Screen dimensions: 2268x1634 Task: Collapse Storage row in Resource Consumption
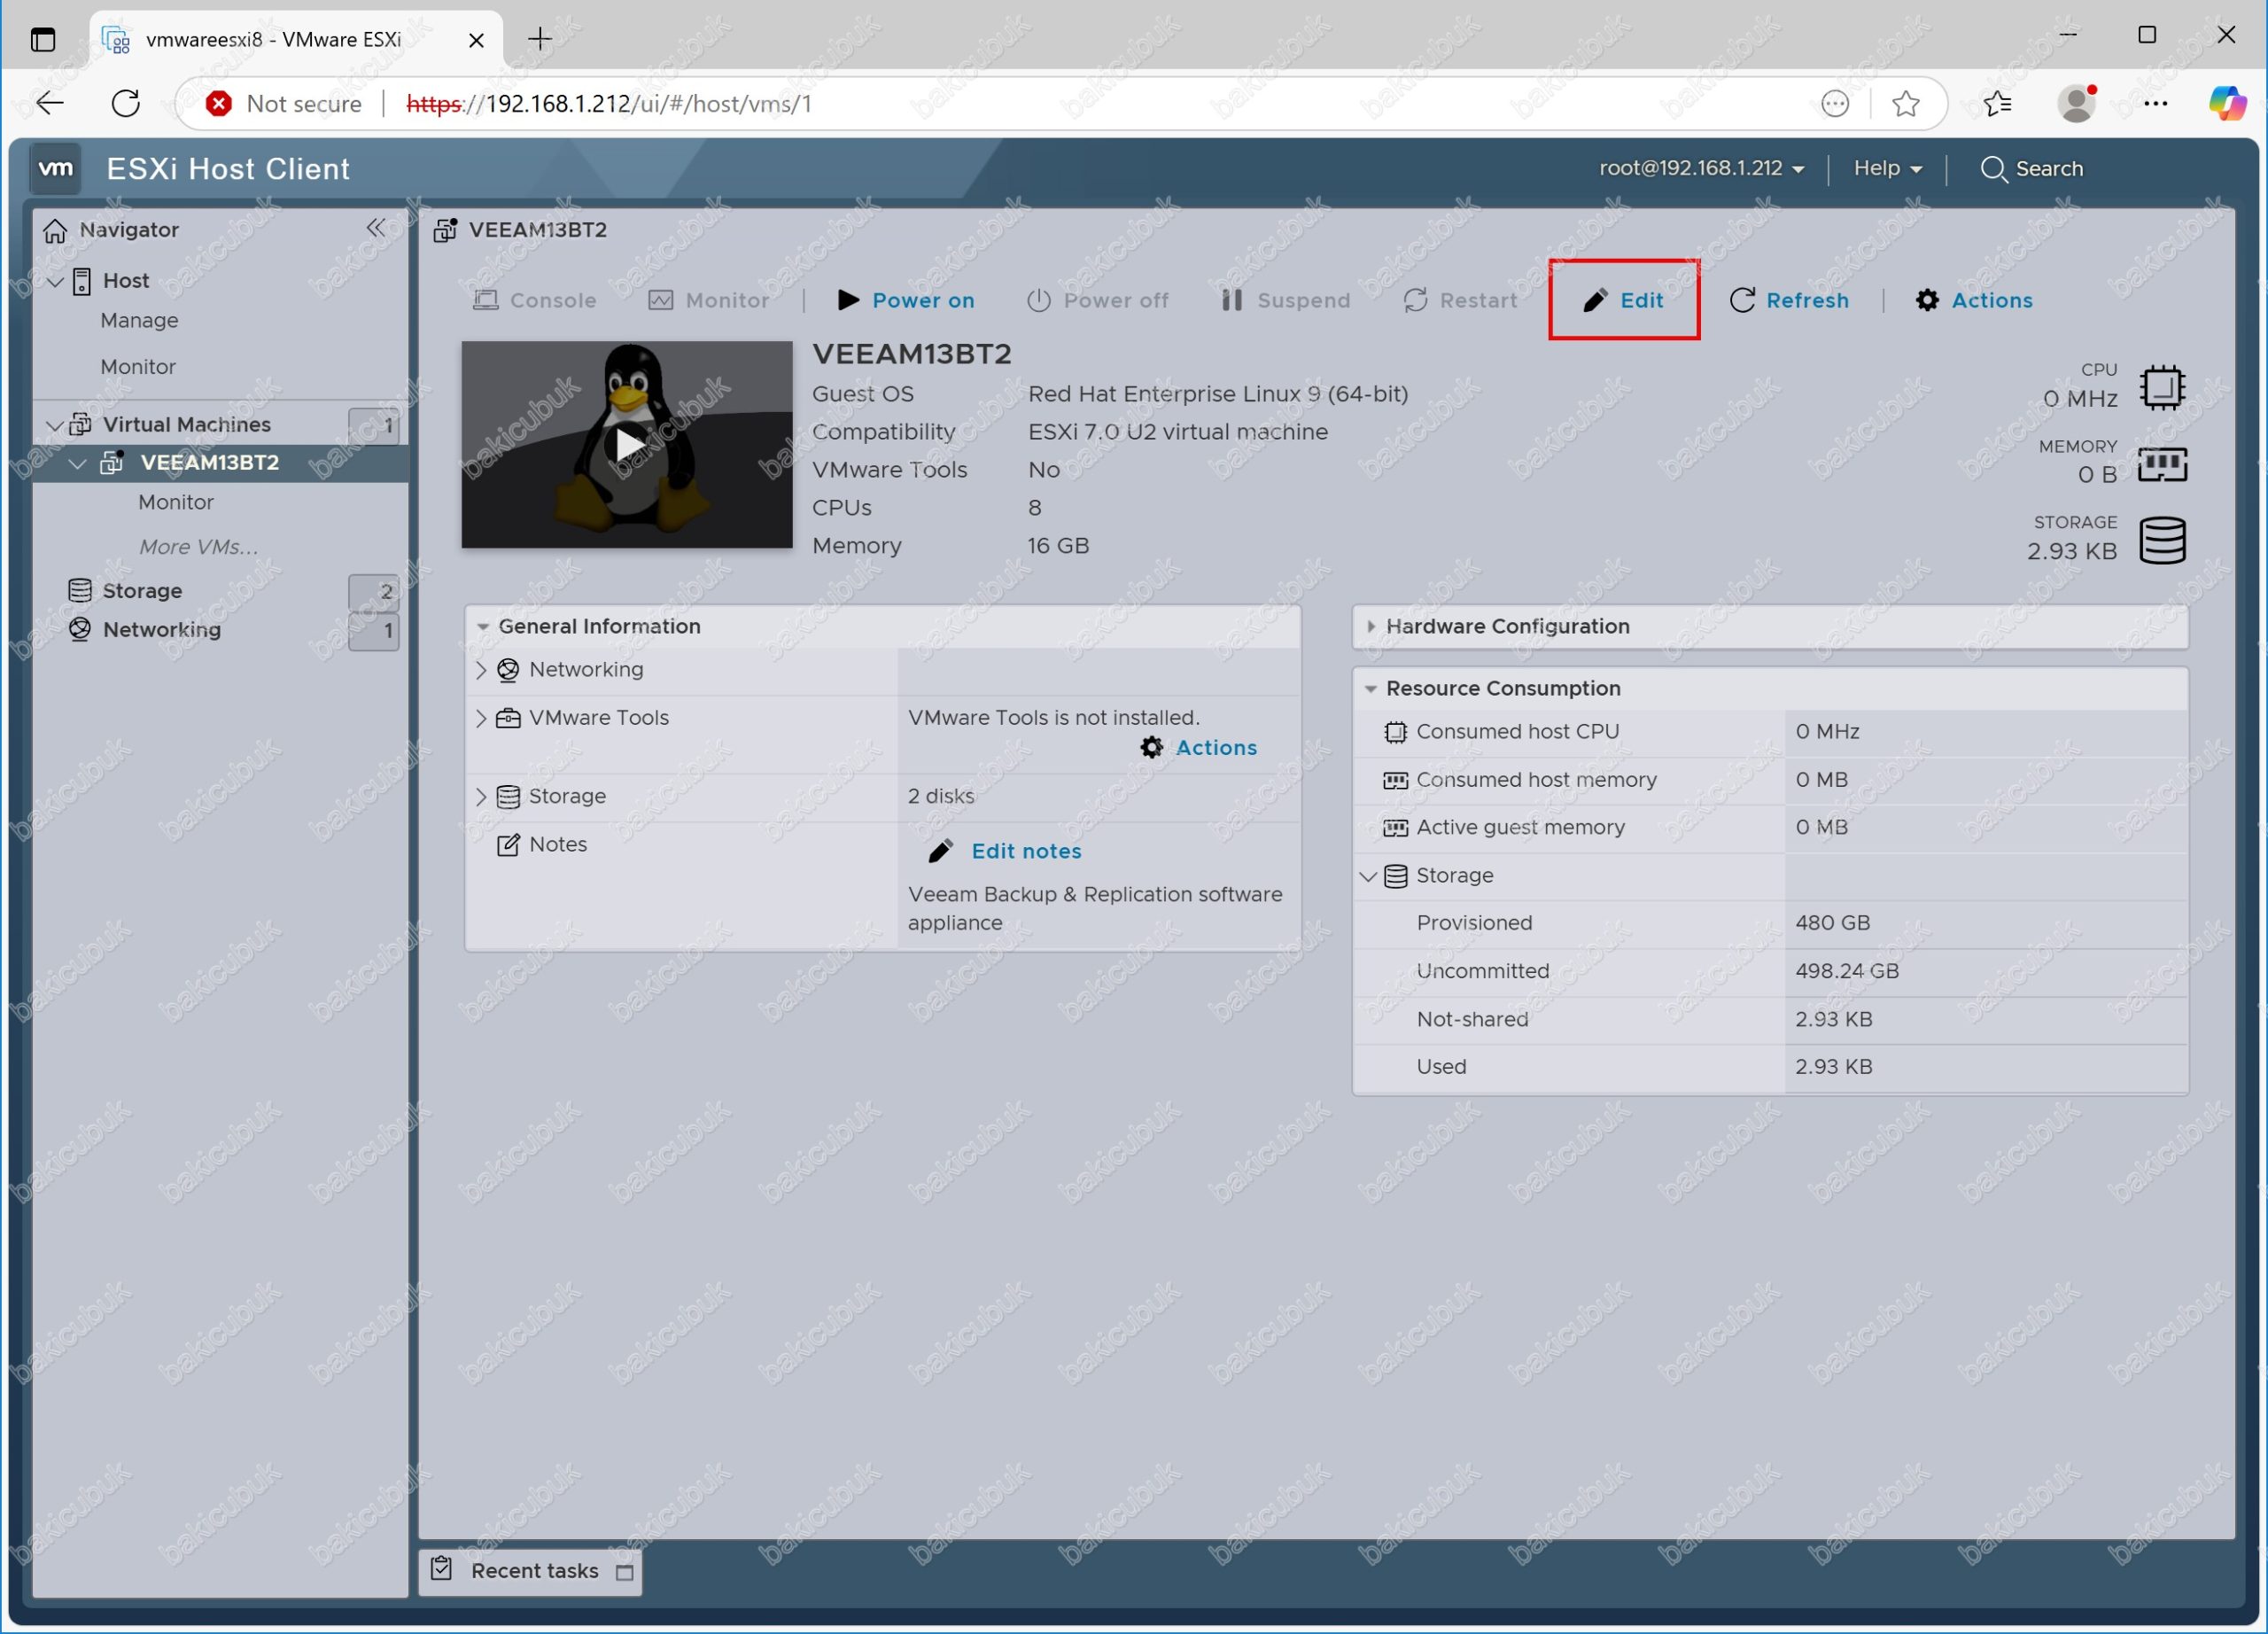[1369, 876]
